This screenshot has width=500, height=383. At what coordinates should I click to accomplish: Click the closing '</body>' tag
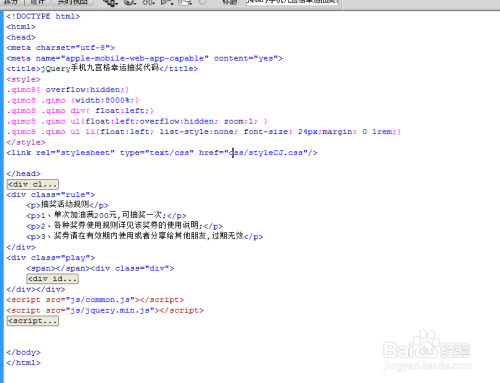click(23, 352)
